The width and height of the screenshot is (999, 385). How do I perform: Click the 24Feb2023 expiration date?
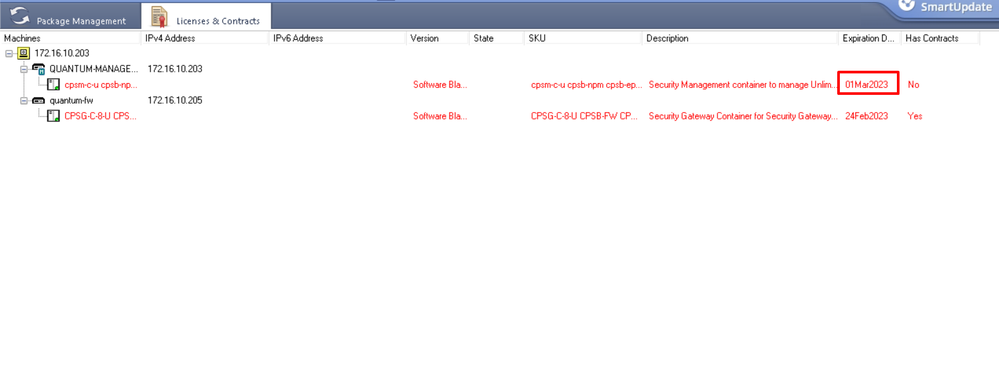click(x=866, y=116)
